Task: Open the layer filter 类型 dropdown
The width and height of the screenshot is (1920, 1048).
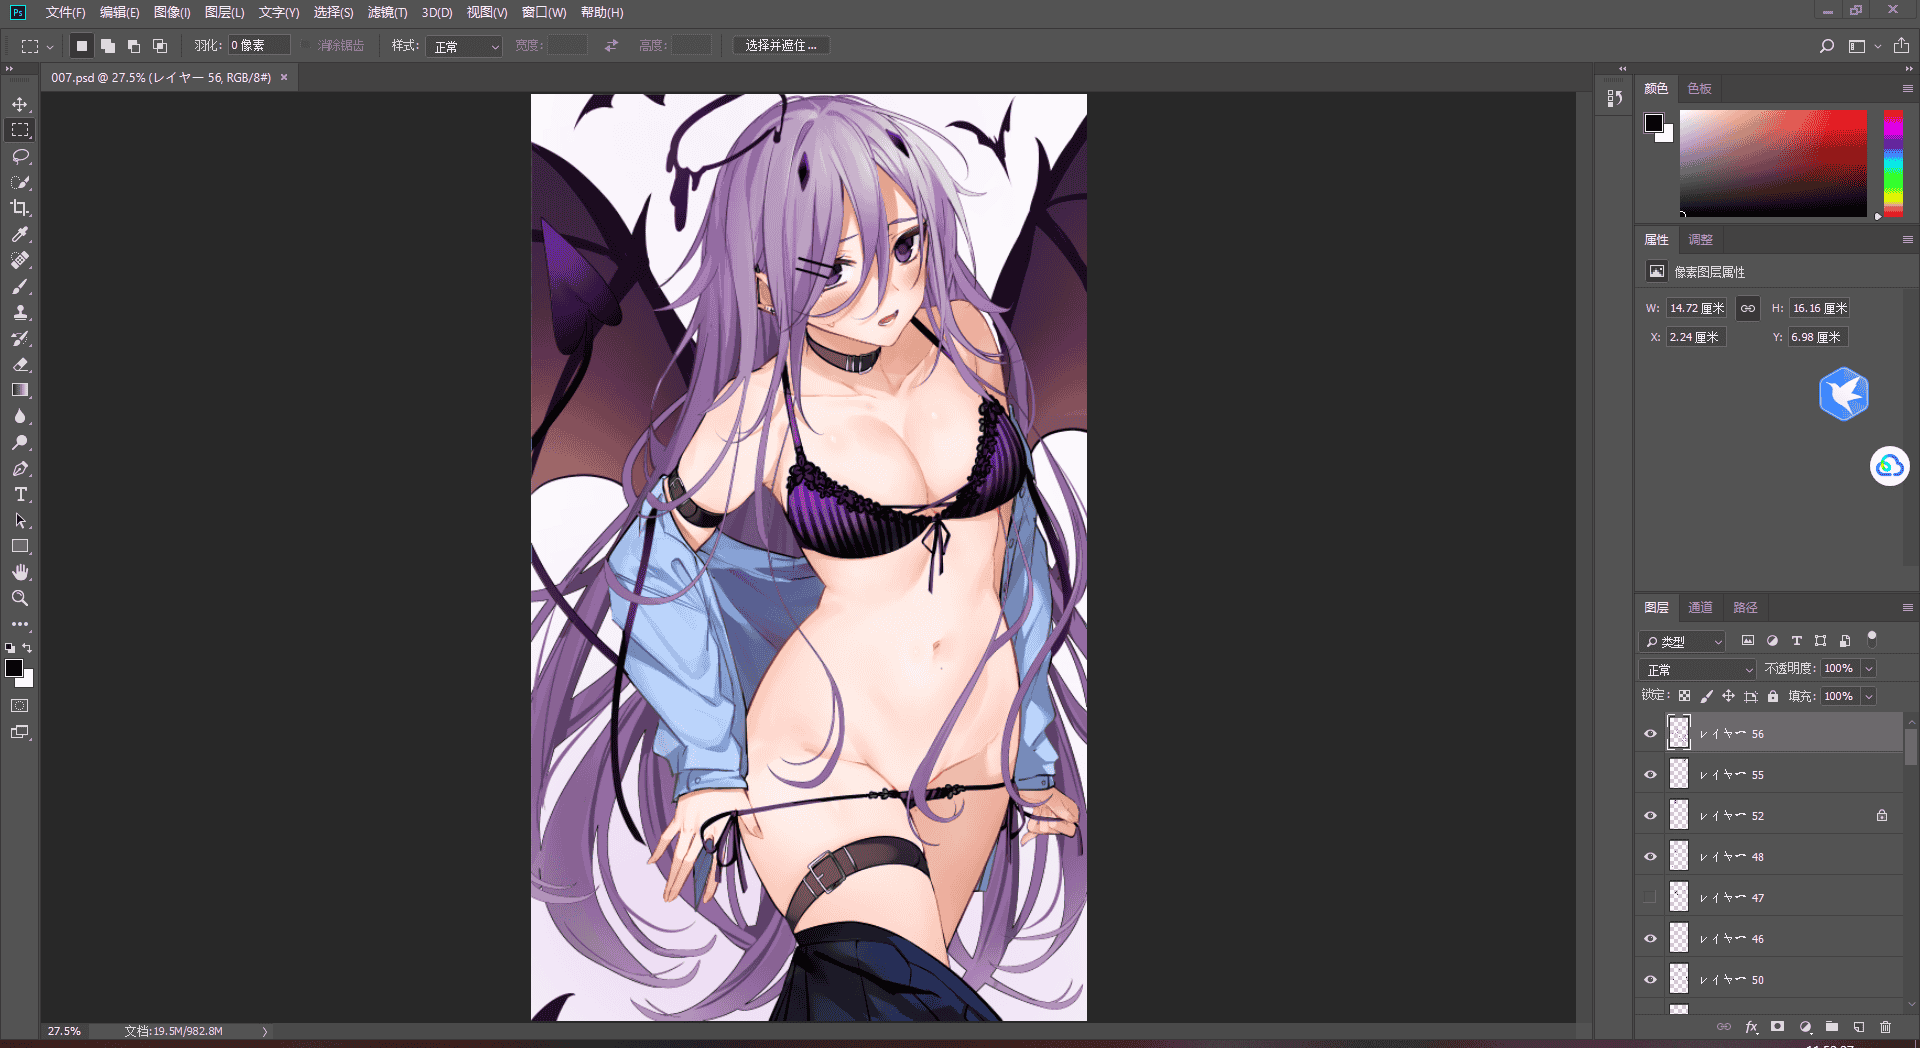Action: click(x=1683, y=641)
